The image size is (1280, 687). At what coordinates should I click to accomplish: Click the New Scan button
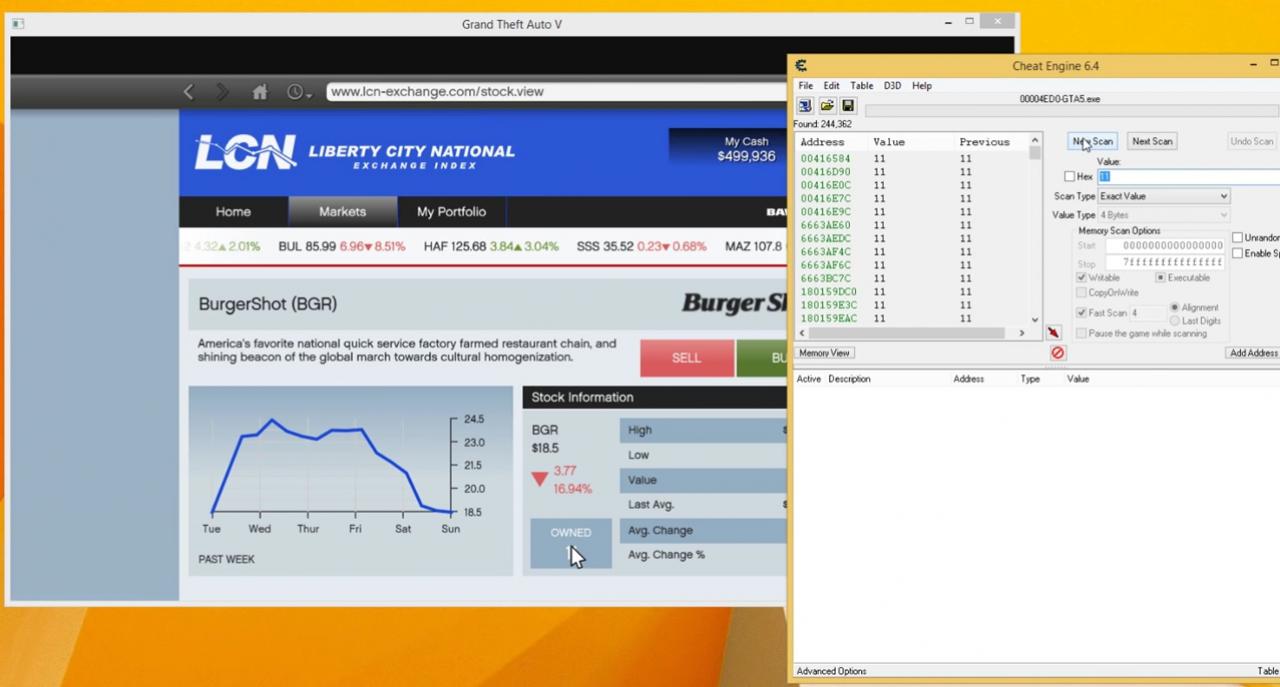(x=1093, y=141)
